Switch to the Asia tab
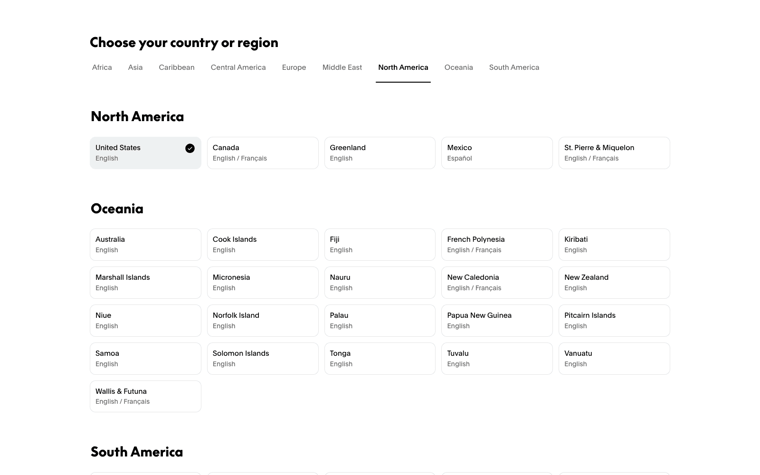Viewport: 760px width, 475px height. coord(135,67)
